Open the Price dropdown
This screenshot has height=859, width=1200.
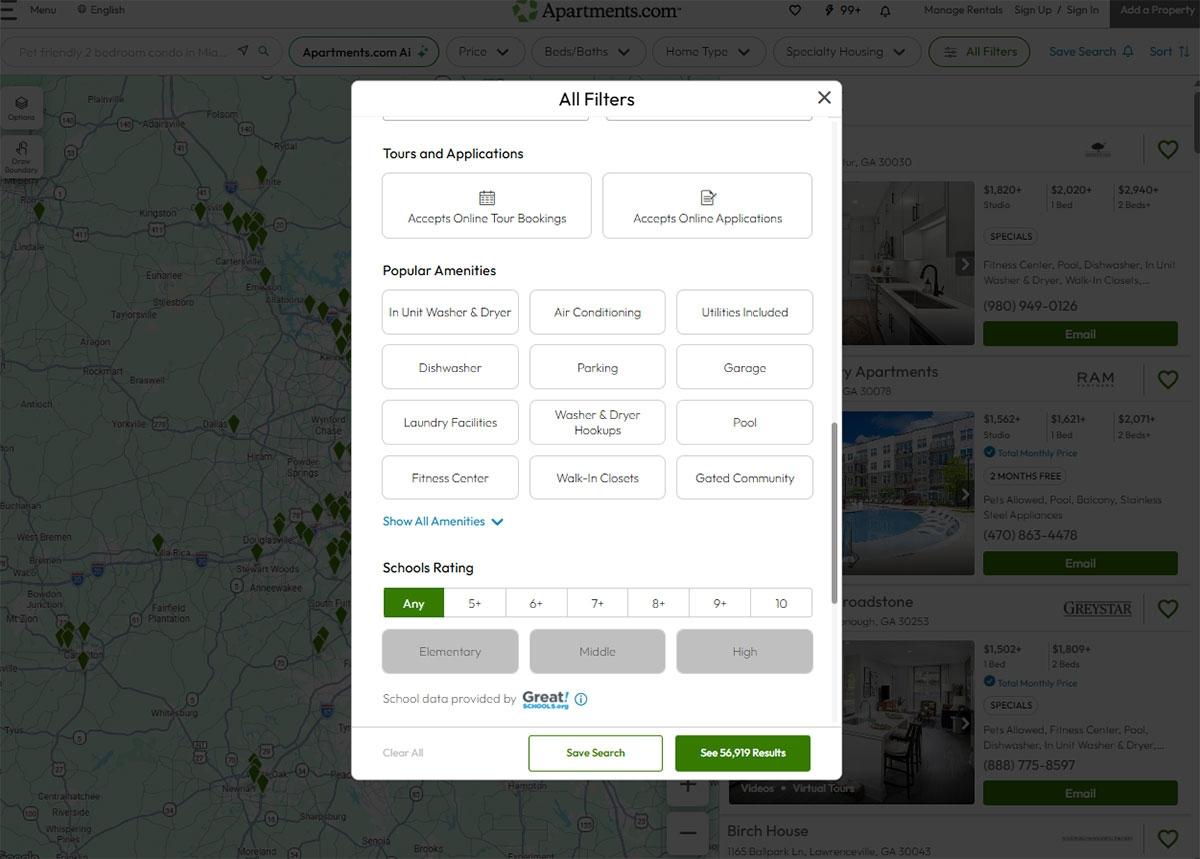click(x=484, y=52)
